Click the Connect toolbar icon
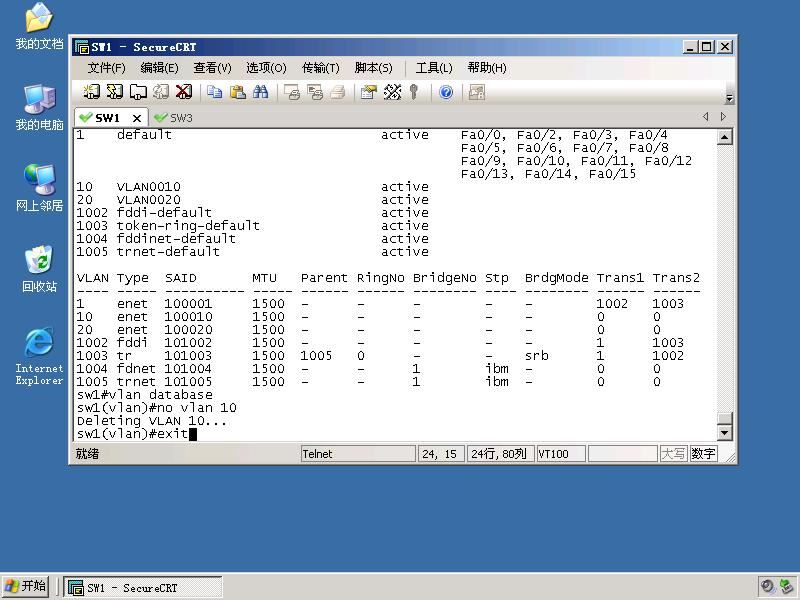 pyautogui.click(x=91, y=92)
